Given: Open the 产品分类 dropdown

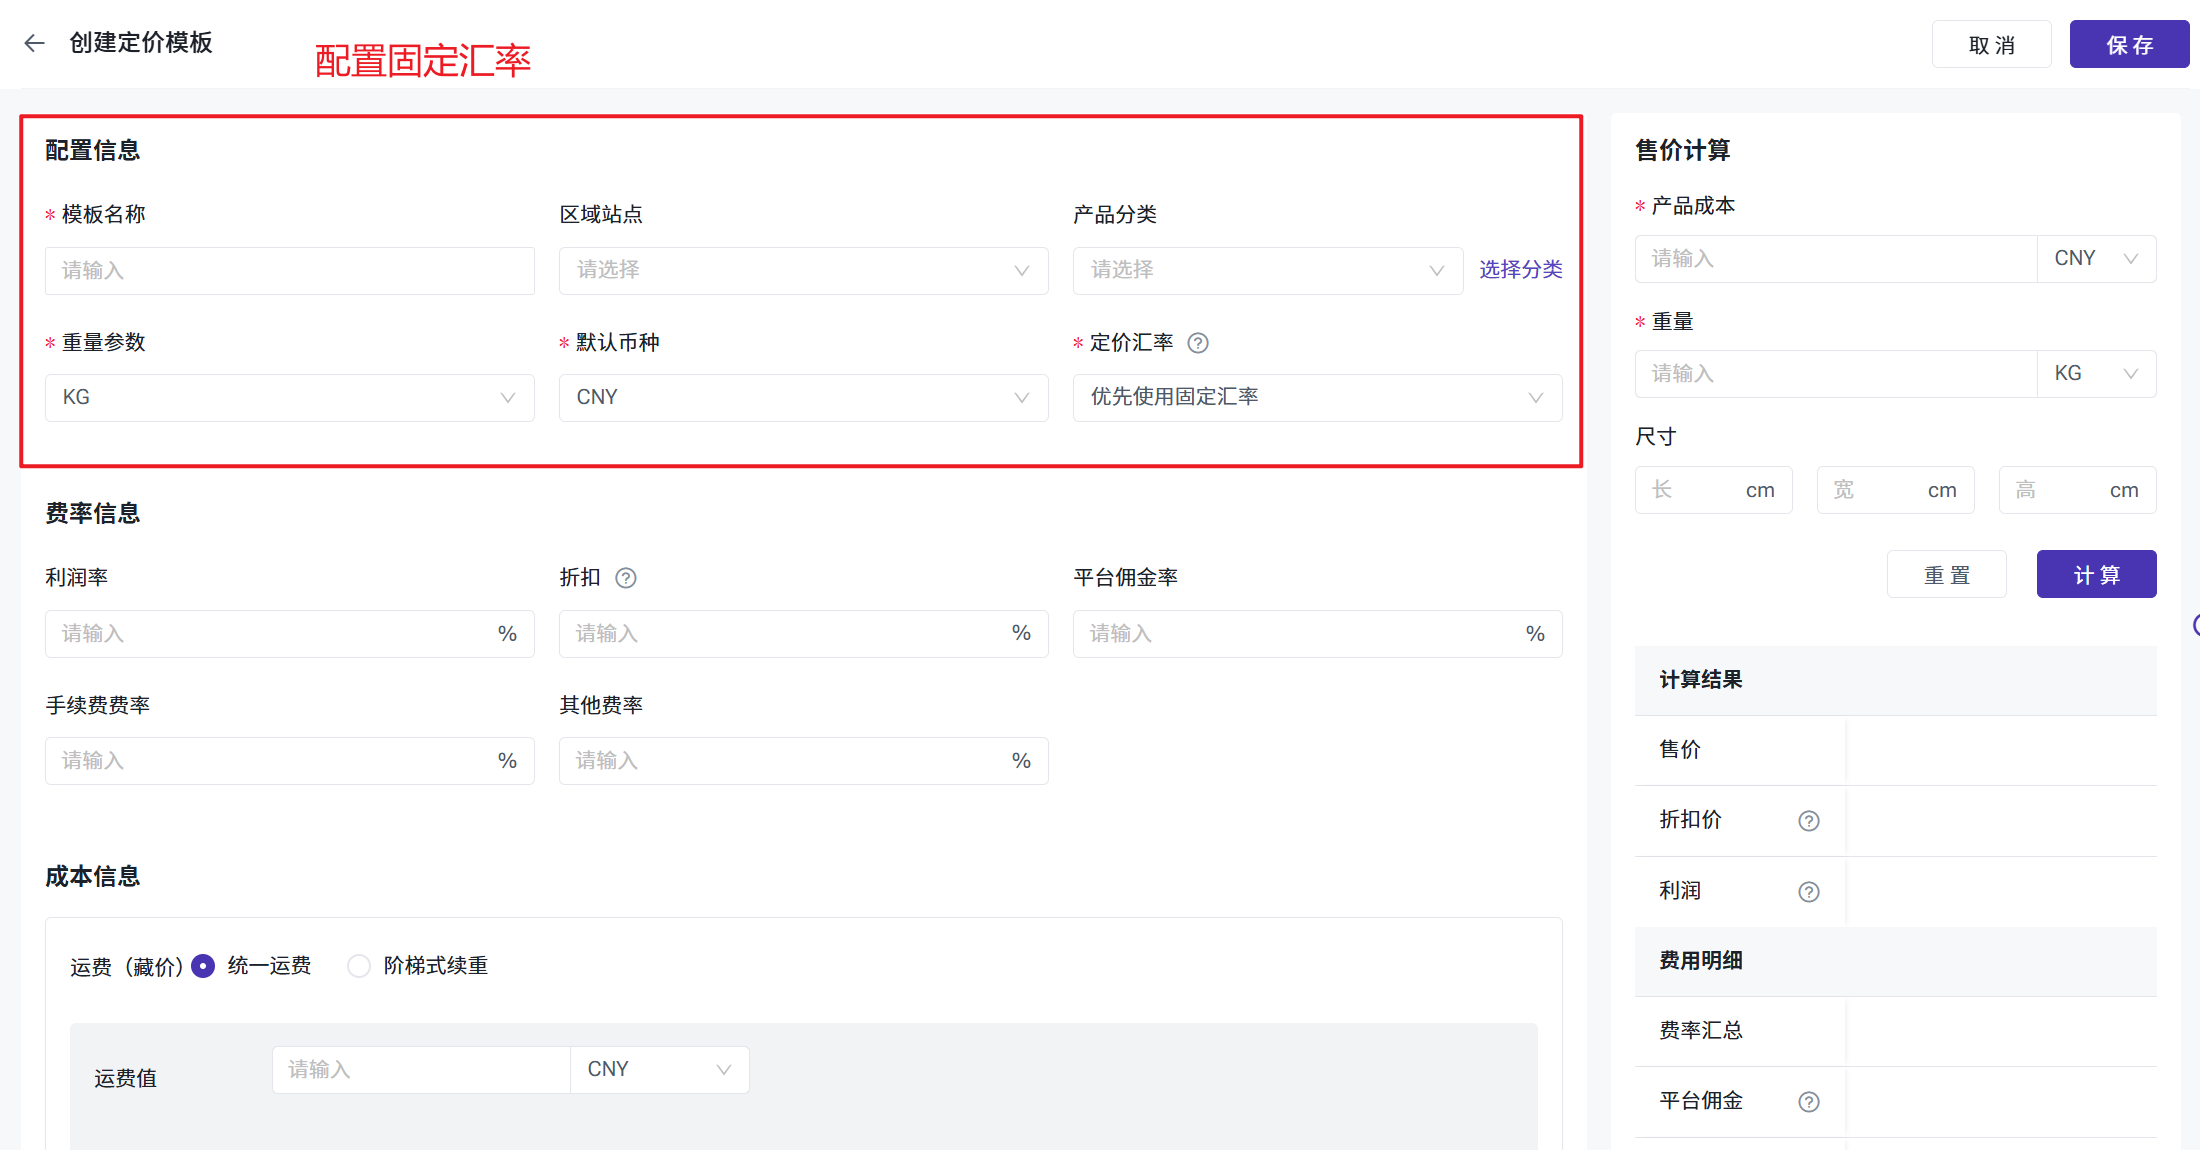Looking at the screenshot, I should [x=1267, y=271].
